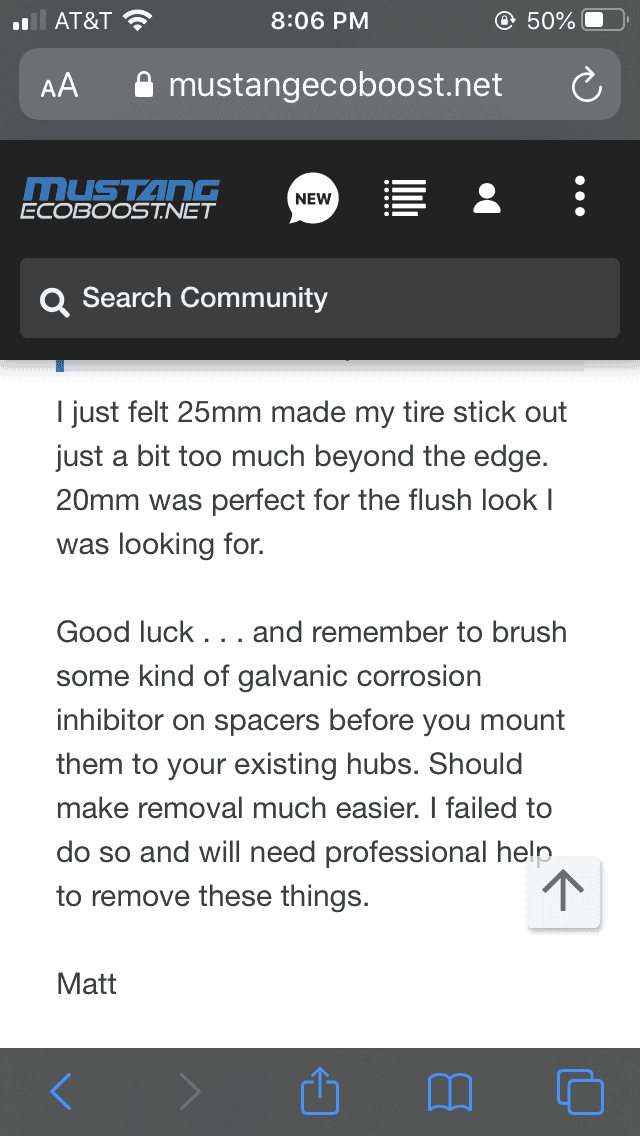Image resolution: width=640 pixels, height=1136 pixels.
Task: Tap the search magnifier icon
Action: (x=55, y=301)
